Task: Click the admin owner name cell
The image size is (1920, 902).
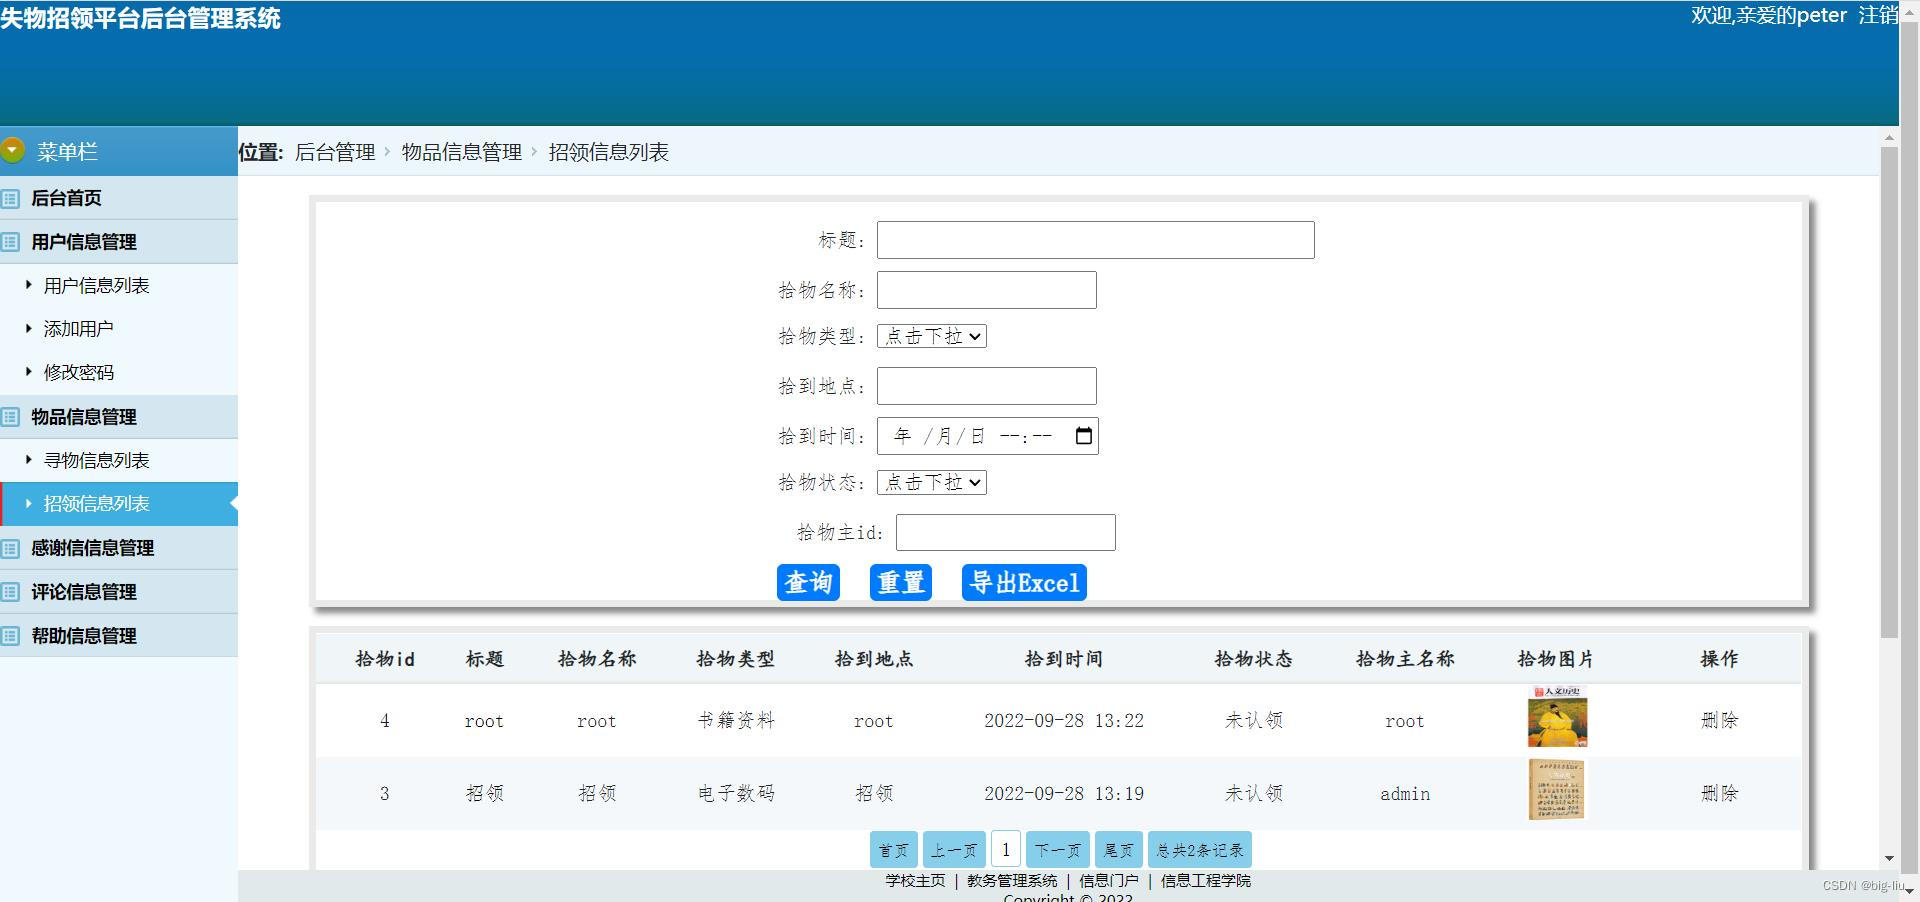Action: coord(1405,794)
